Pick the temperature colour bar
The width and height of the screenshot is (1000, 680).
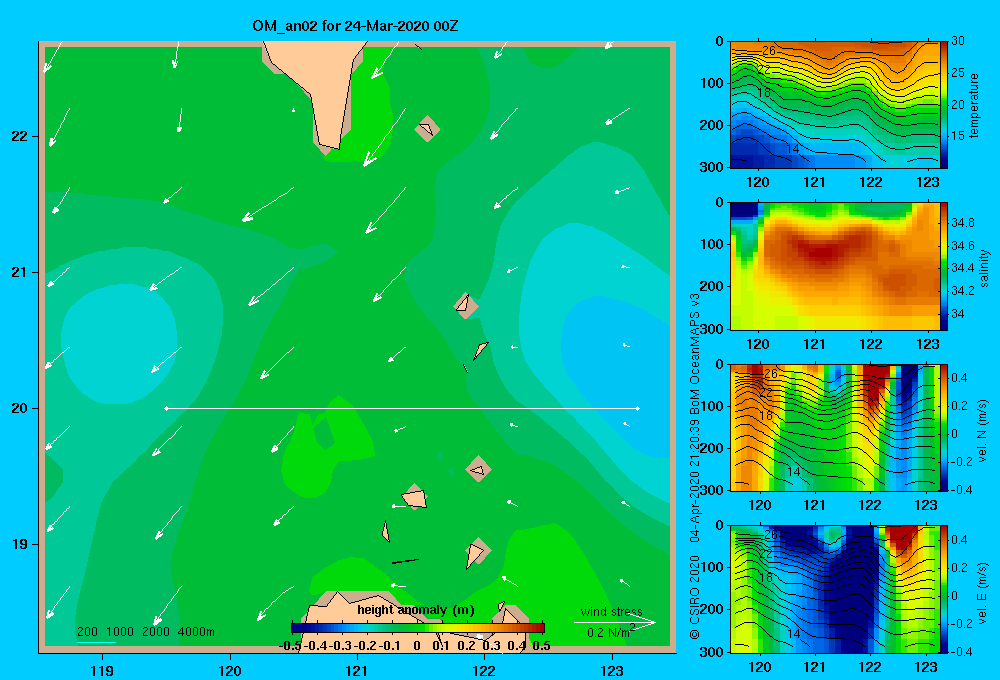pyautogui.click(x=944, y=105)
